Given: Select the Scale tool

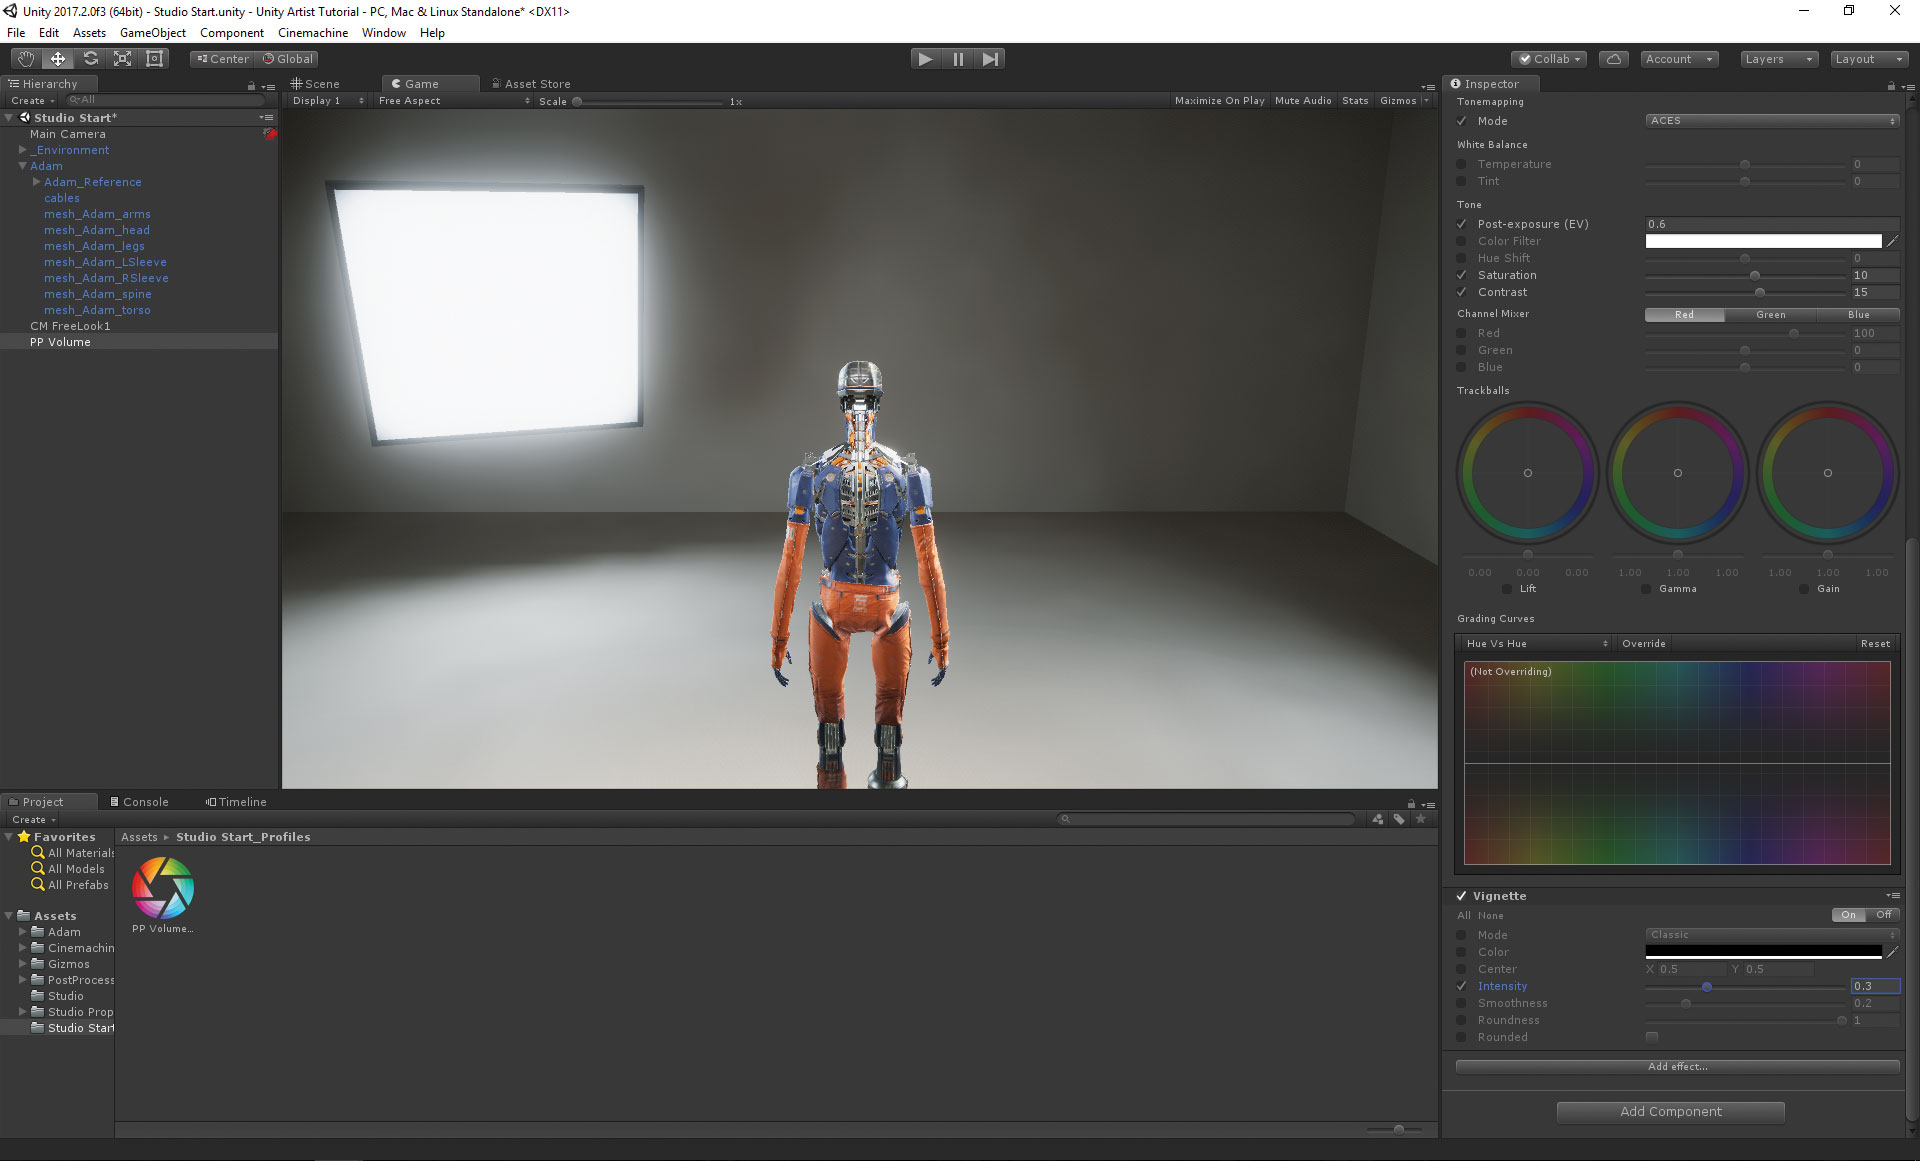Looking at the screenshot, I should (x=122, y=59).
